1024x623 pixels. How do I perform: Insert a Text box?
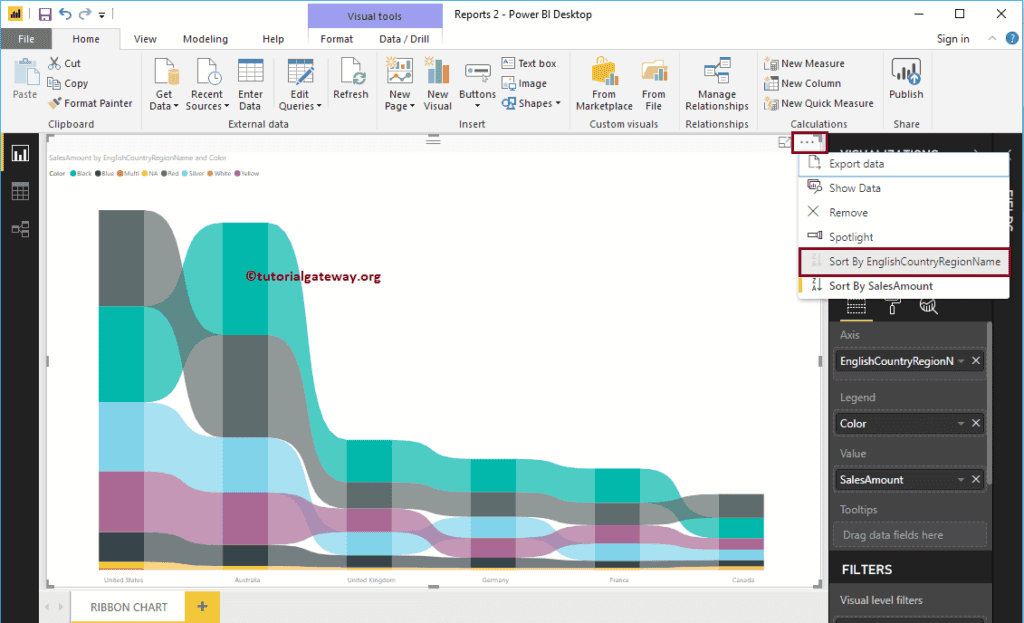point(529,63)
